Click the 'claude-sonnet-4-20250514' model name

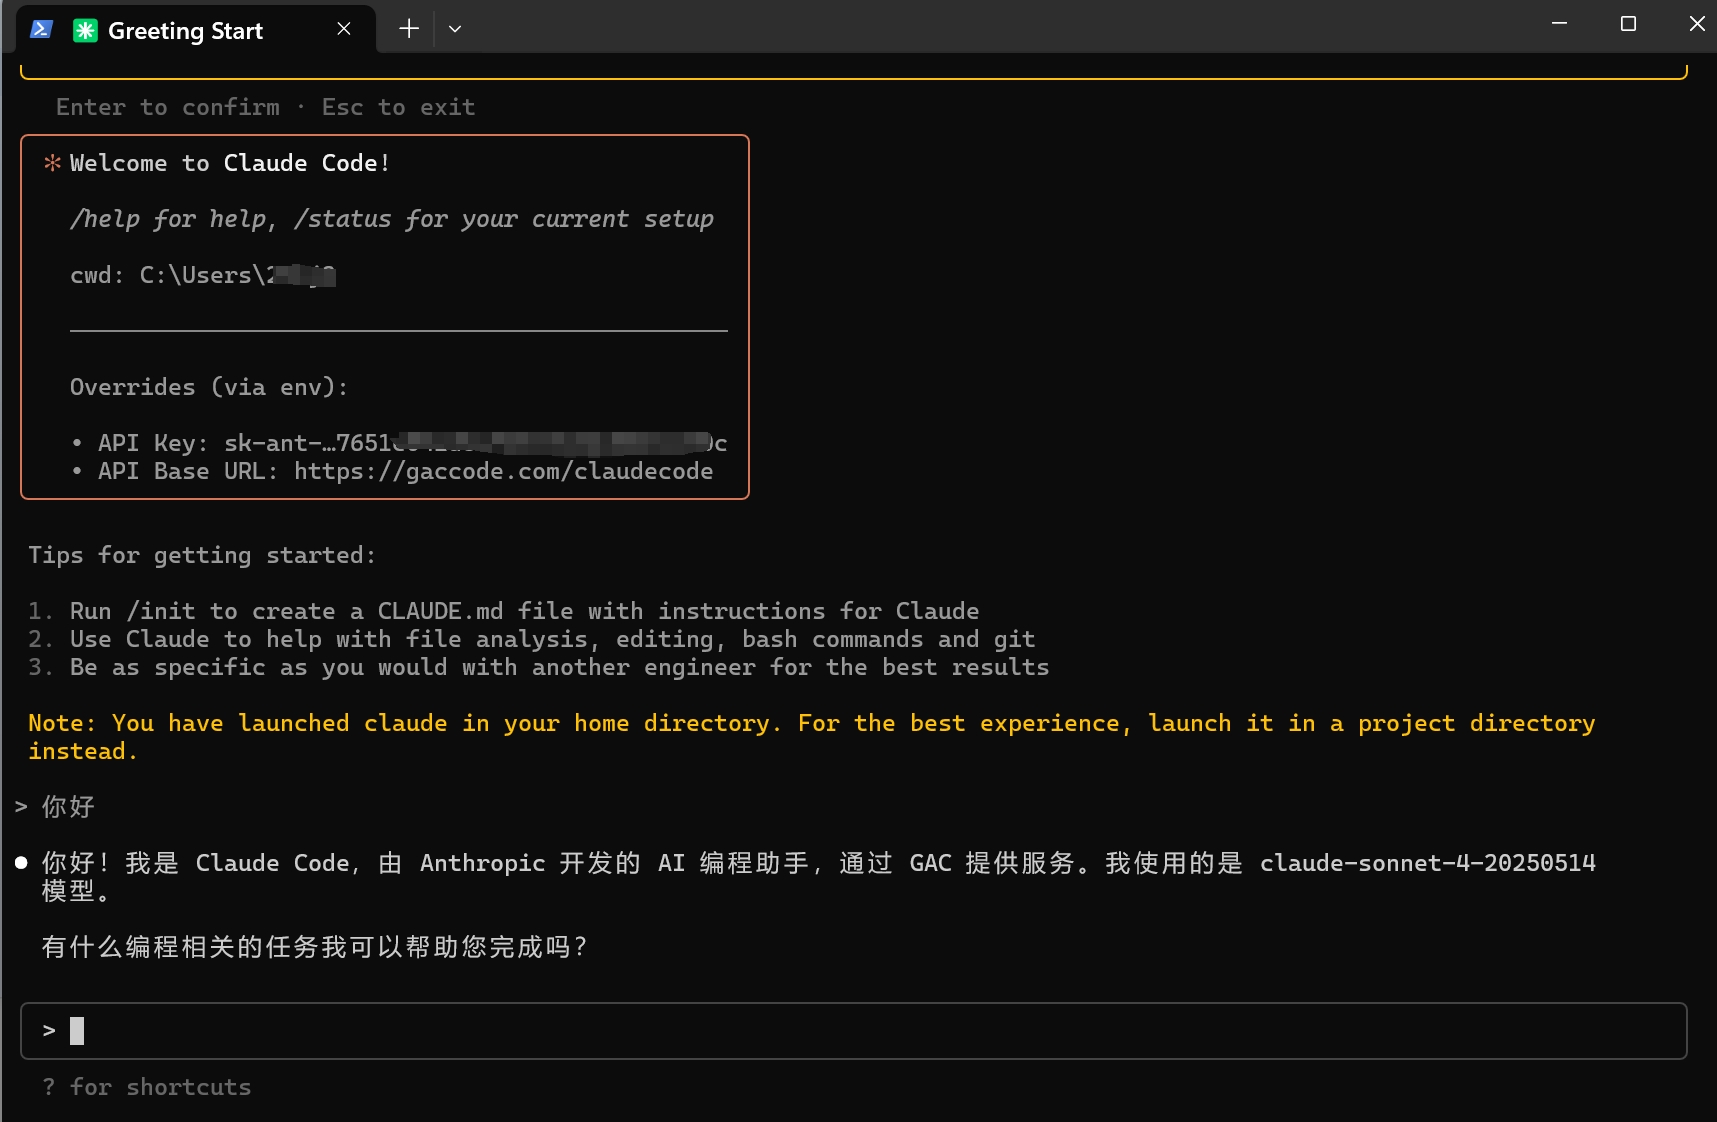click(x=1427, y=863)
